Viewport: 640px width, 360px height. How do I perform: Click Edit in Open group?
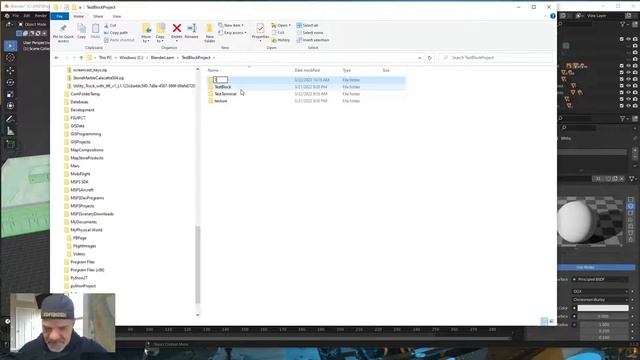[x=278, y=33]
